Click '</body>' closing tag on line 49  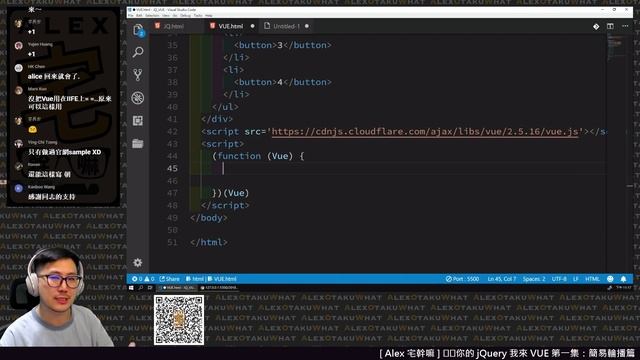209,218
